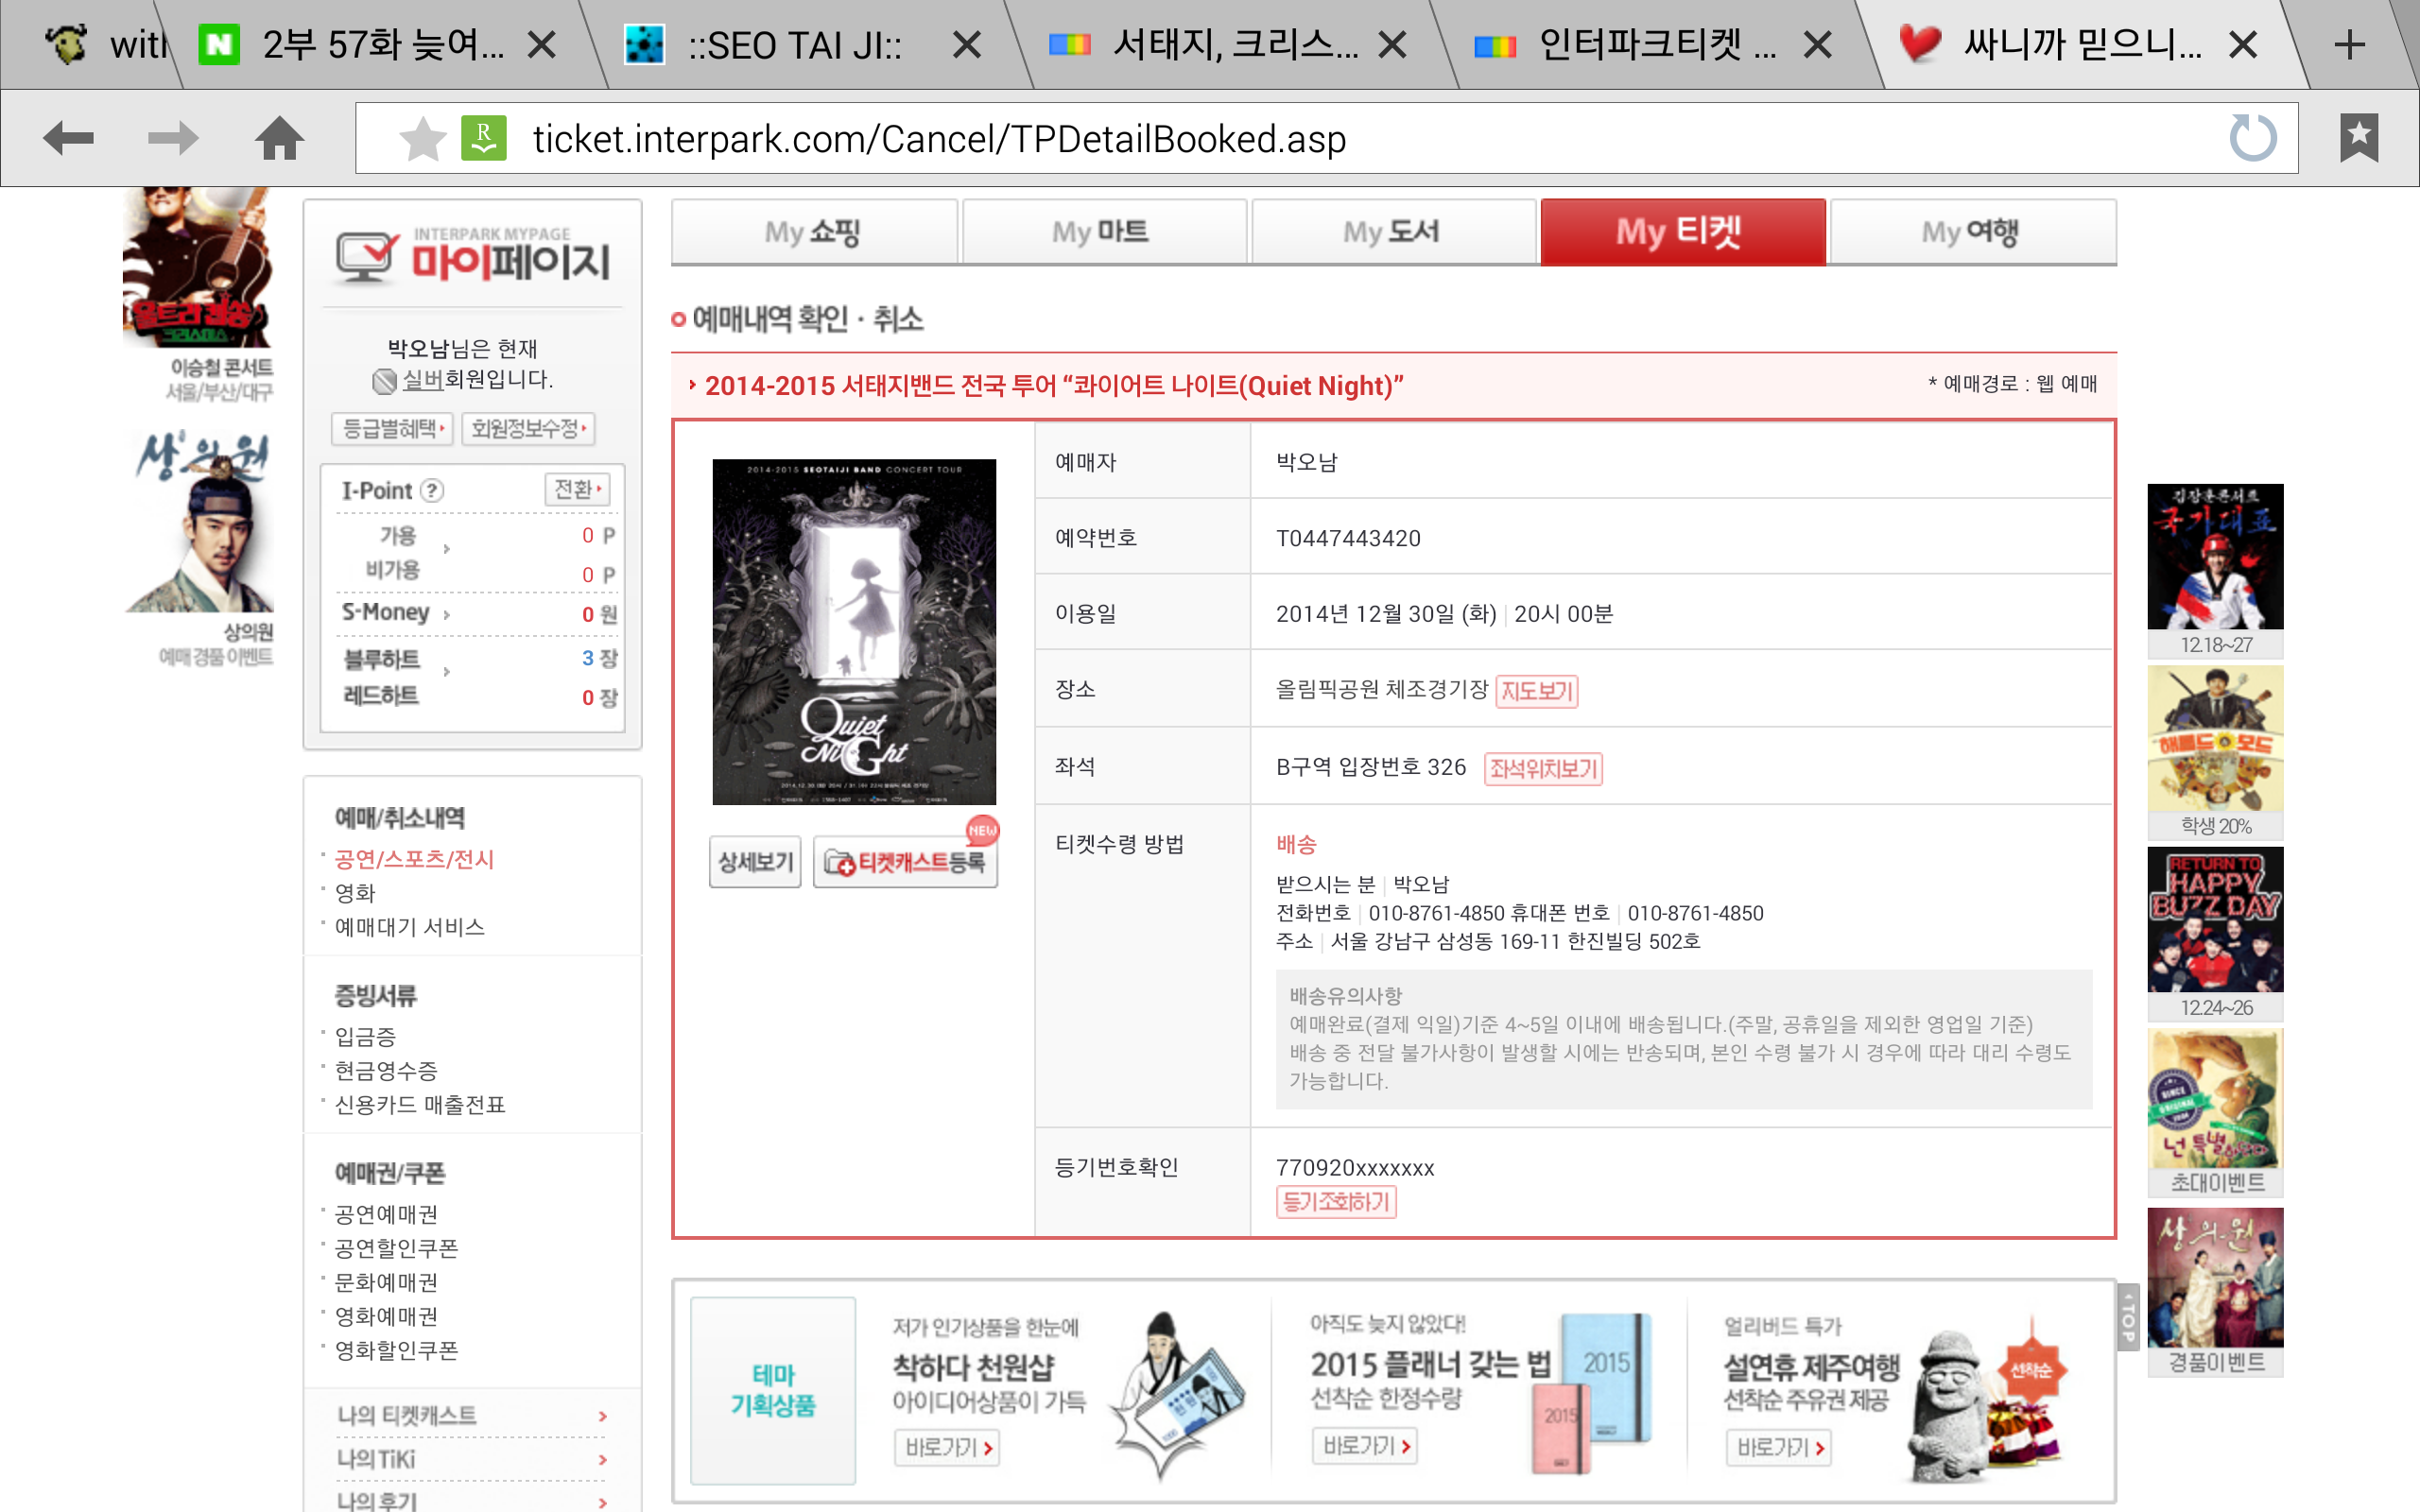Click the I-Point help question mark
Viewport: 2420px width, 1512px height.
(432, 490)
